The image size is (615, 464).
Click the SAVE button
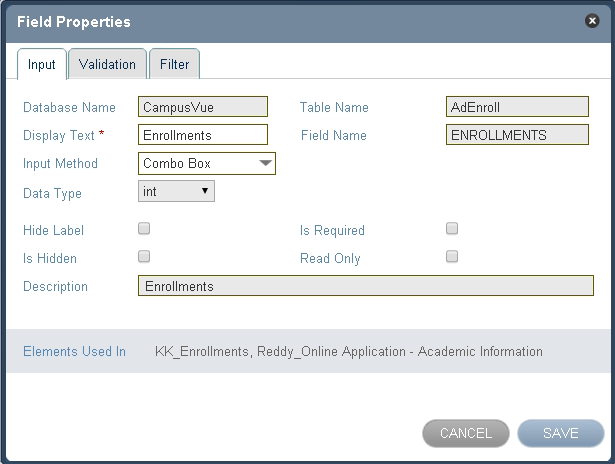[x=560, y=433]
